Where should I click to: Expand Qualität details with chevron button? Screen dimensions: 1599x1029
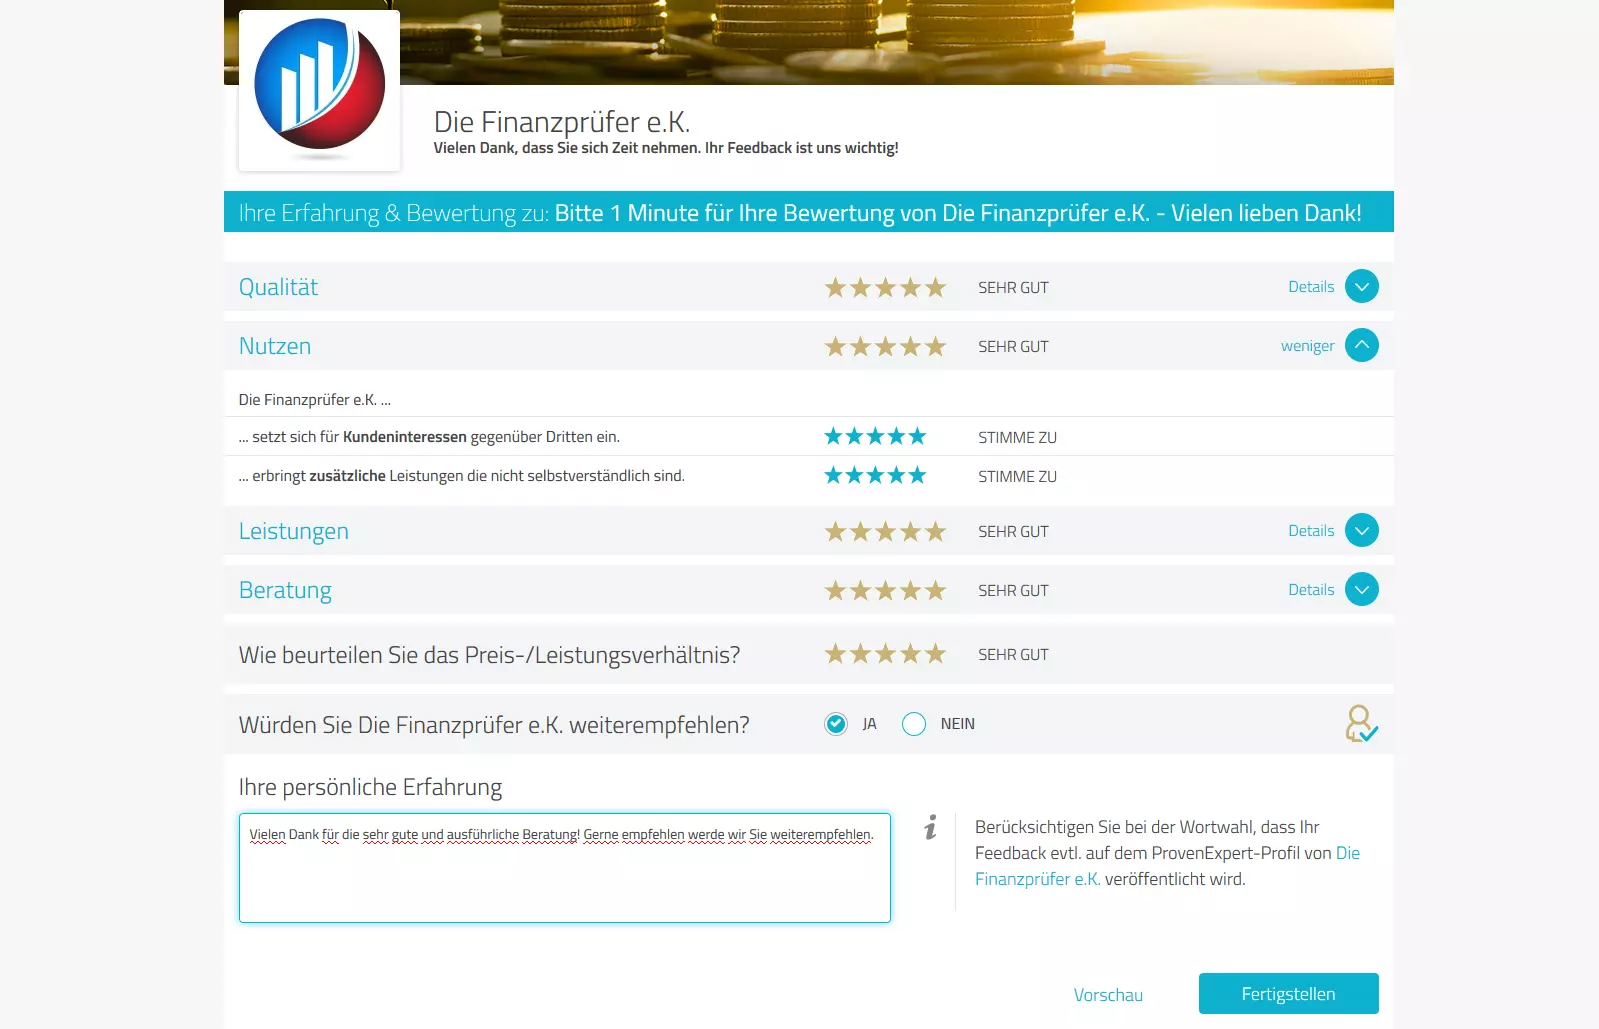coord(1361,287)
